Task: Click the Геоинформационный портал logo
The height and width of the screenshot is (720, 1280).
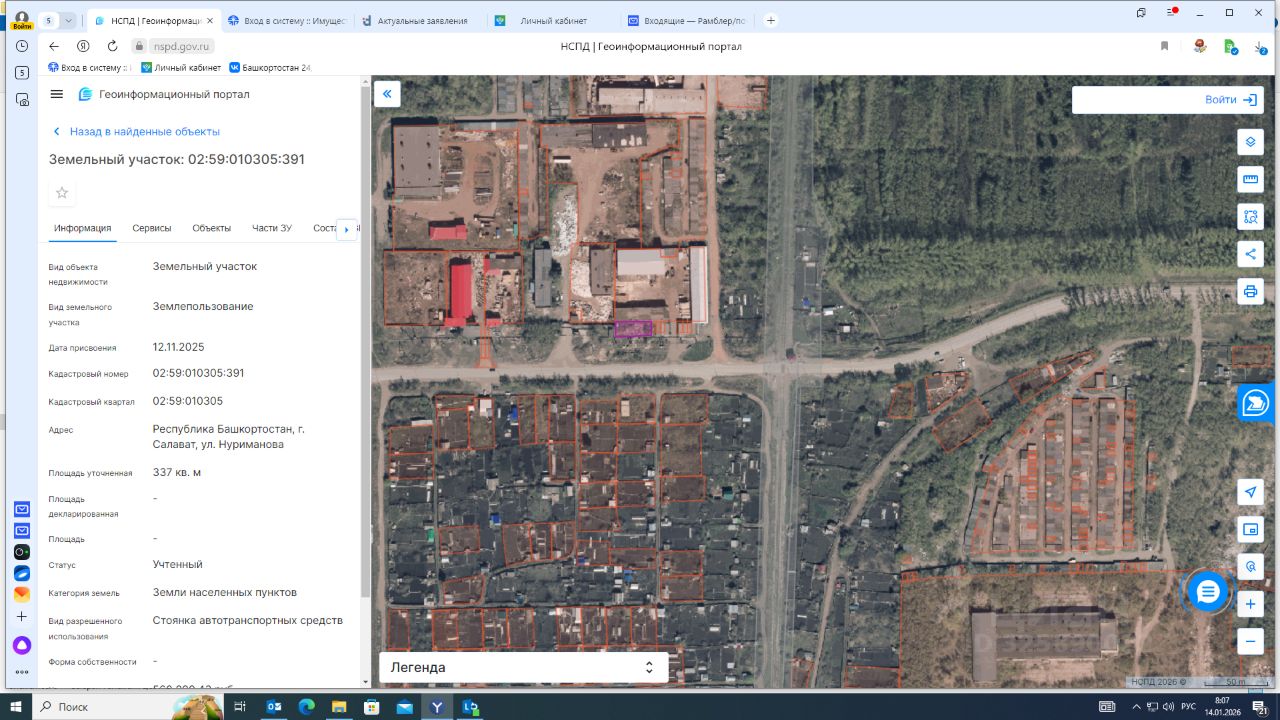Action: pos(164,94)
